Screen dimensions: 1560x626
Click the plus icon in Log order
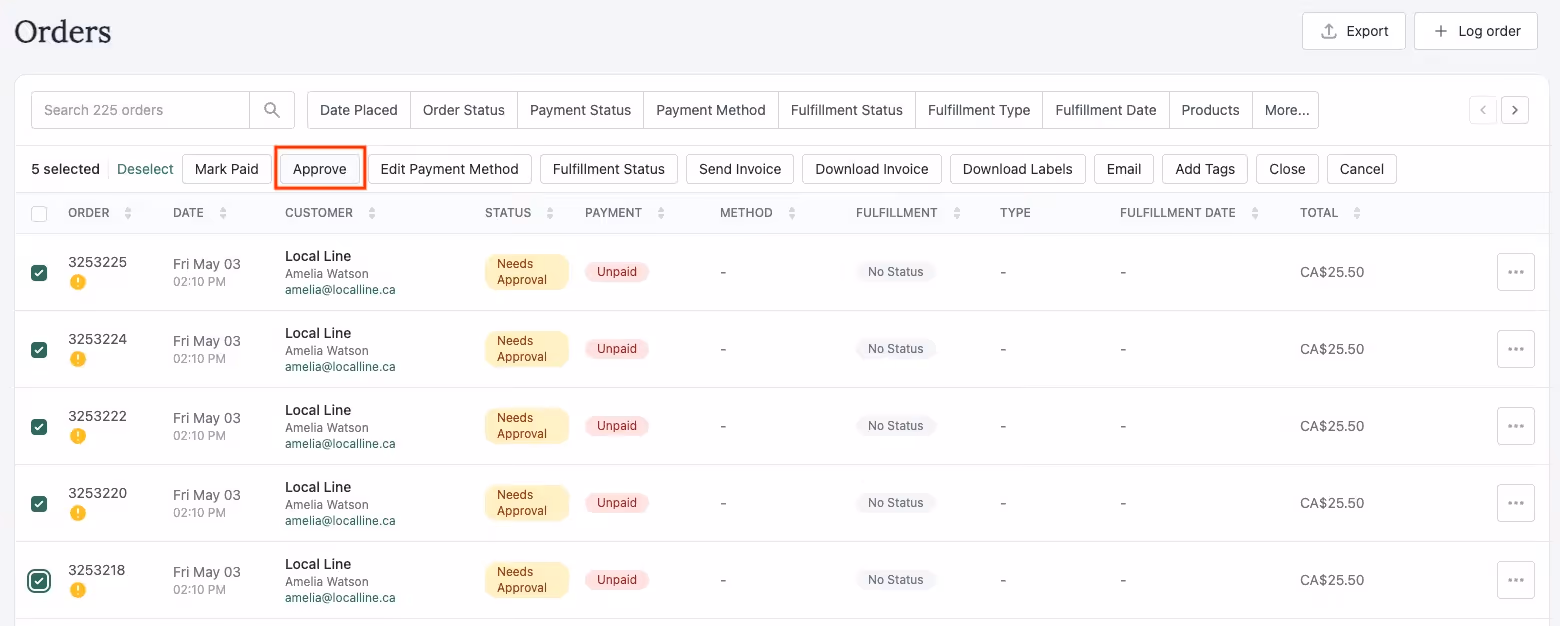1441,31
